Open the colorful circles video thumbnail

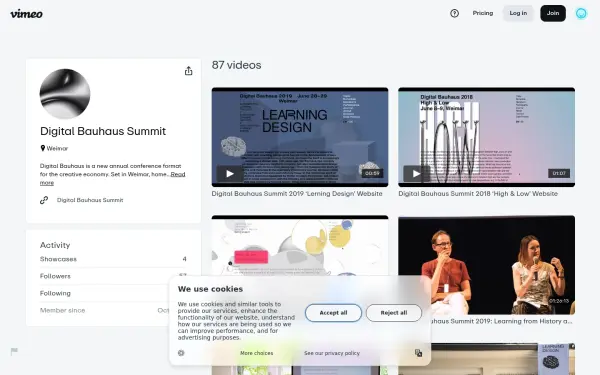pos(300,245)
